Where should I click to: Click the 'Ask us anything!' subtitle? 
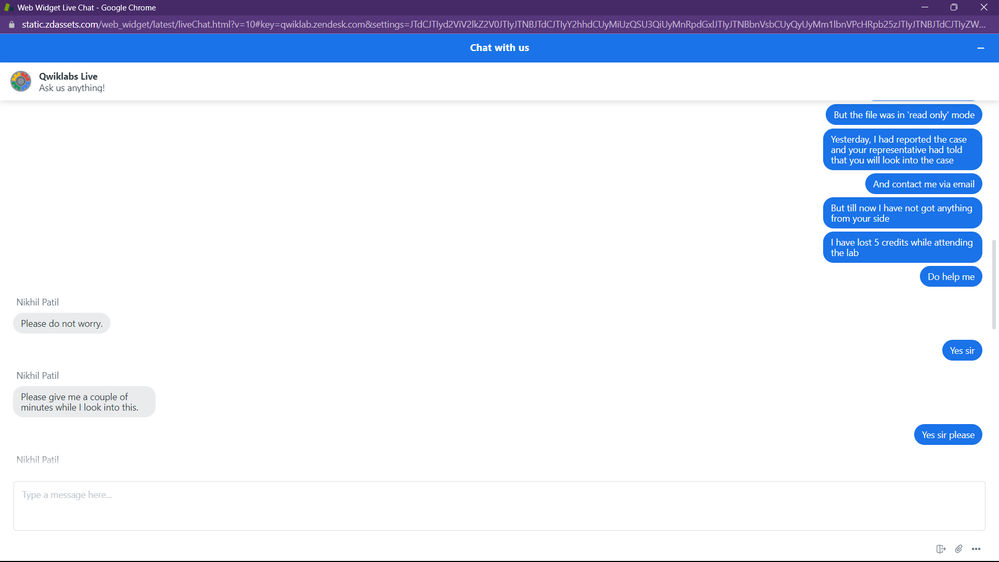(x=72, y=88)
